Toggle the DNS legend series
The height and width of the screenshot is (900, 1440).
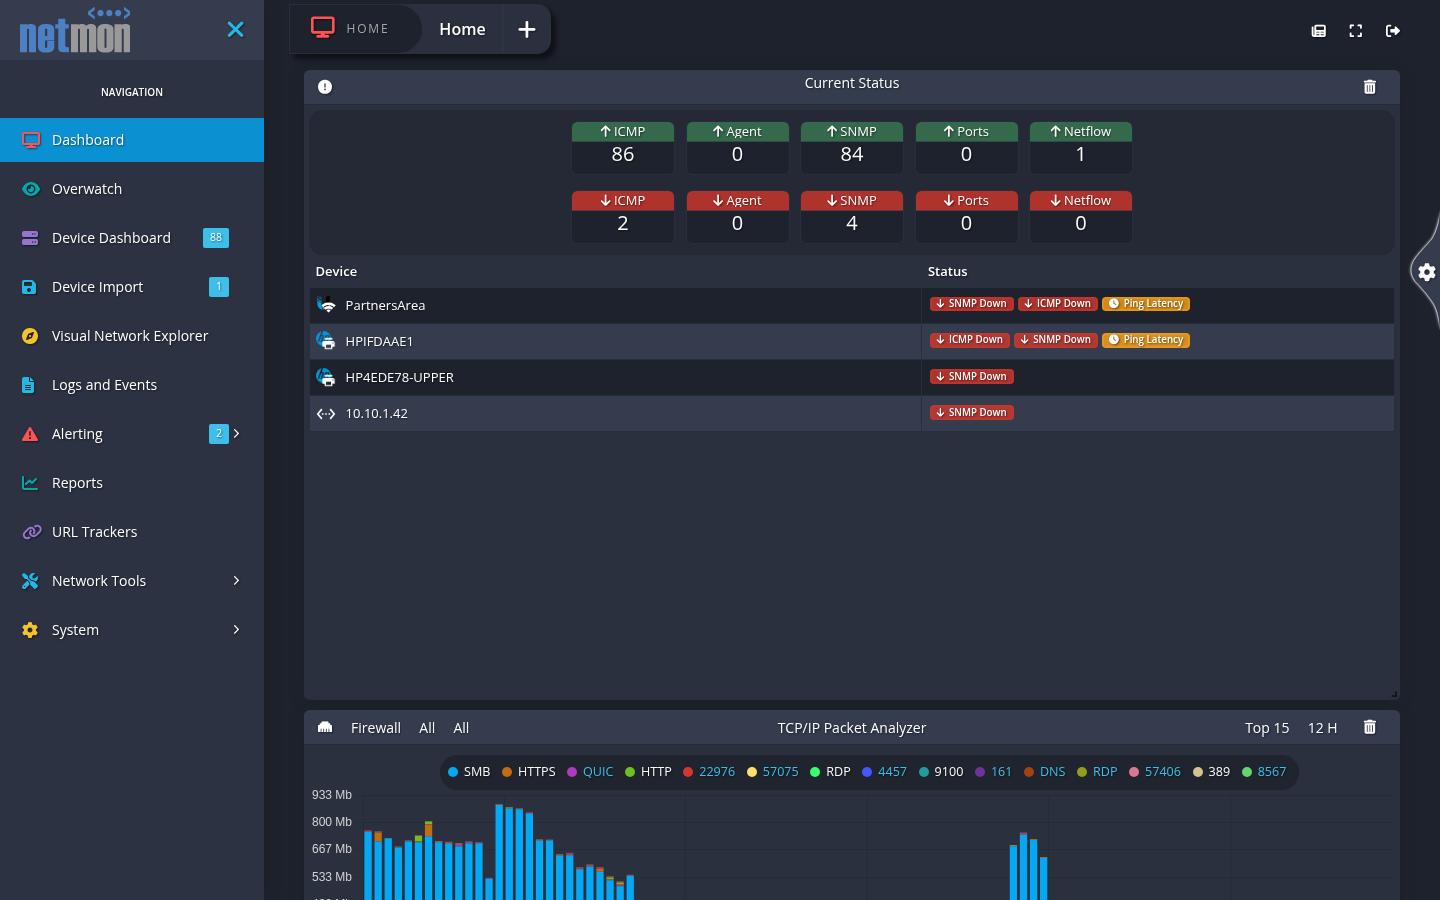[1044, 772]
